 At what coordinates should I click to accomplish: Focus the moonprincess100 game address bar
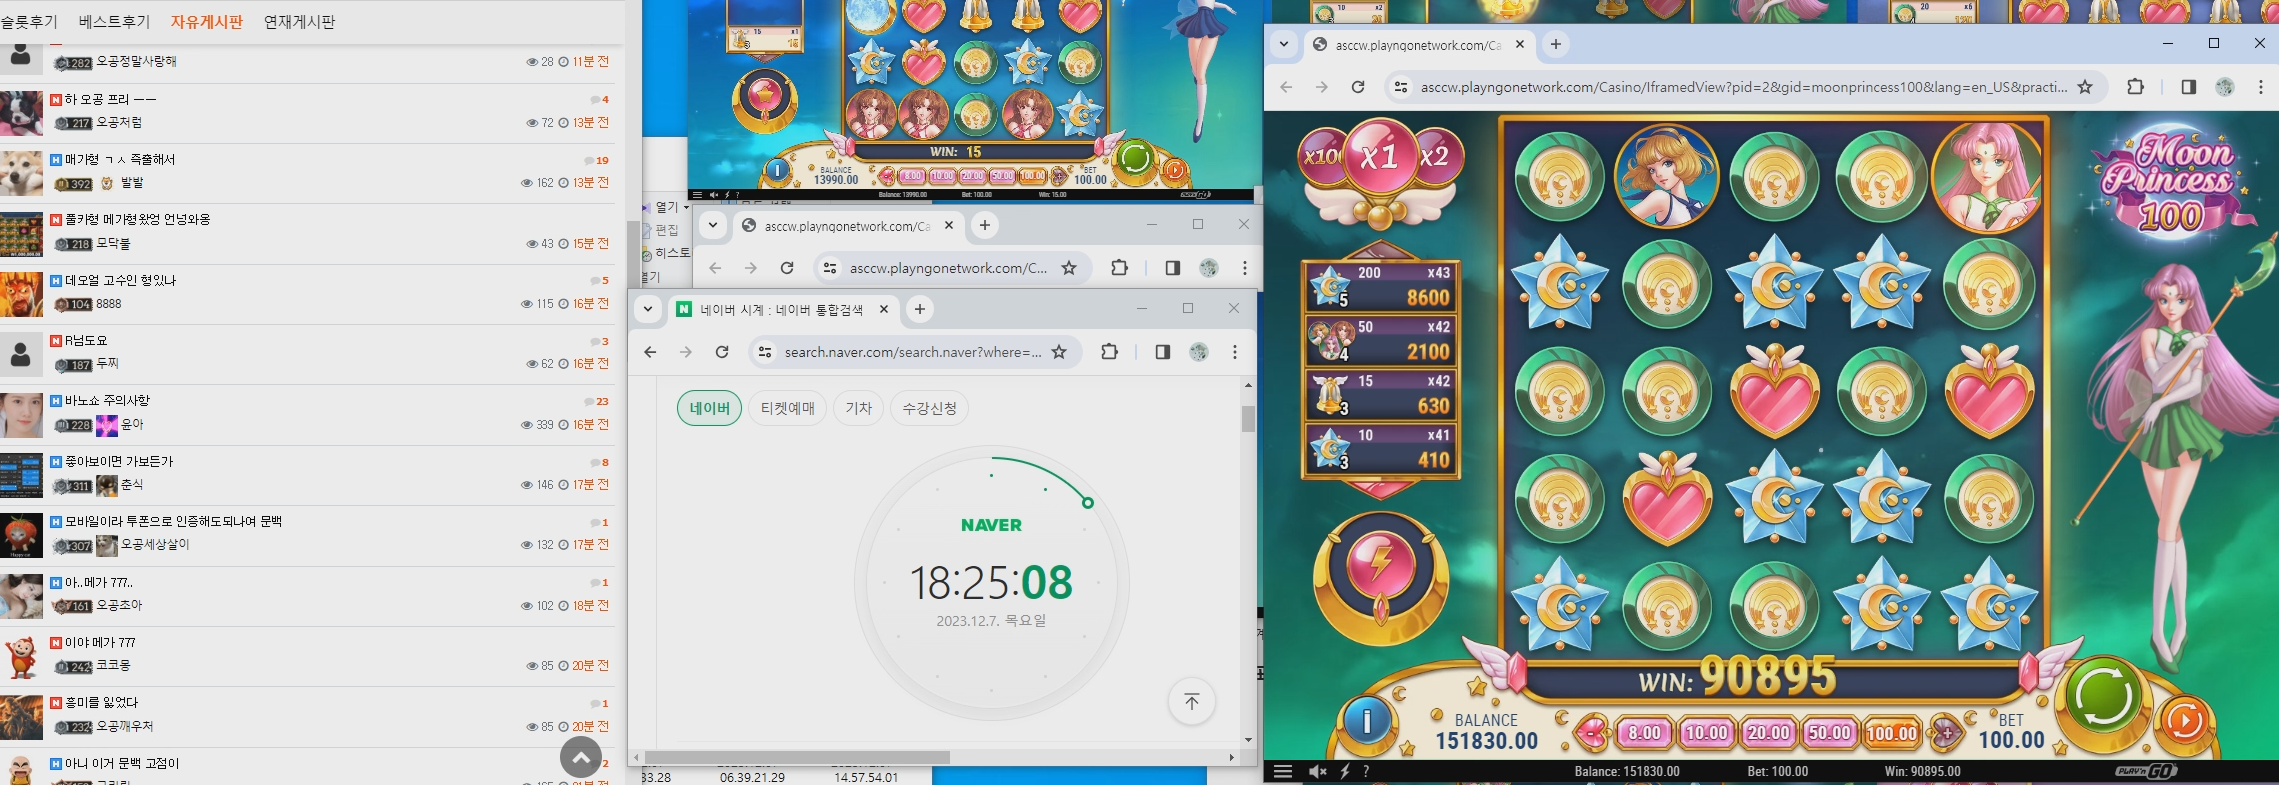point(1742,87)
